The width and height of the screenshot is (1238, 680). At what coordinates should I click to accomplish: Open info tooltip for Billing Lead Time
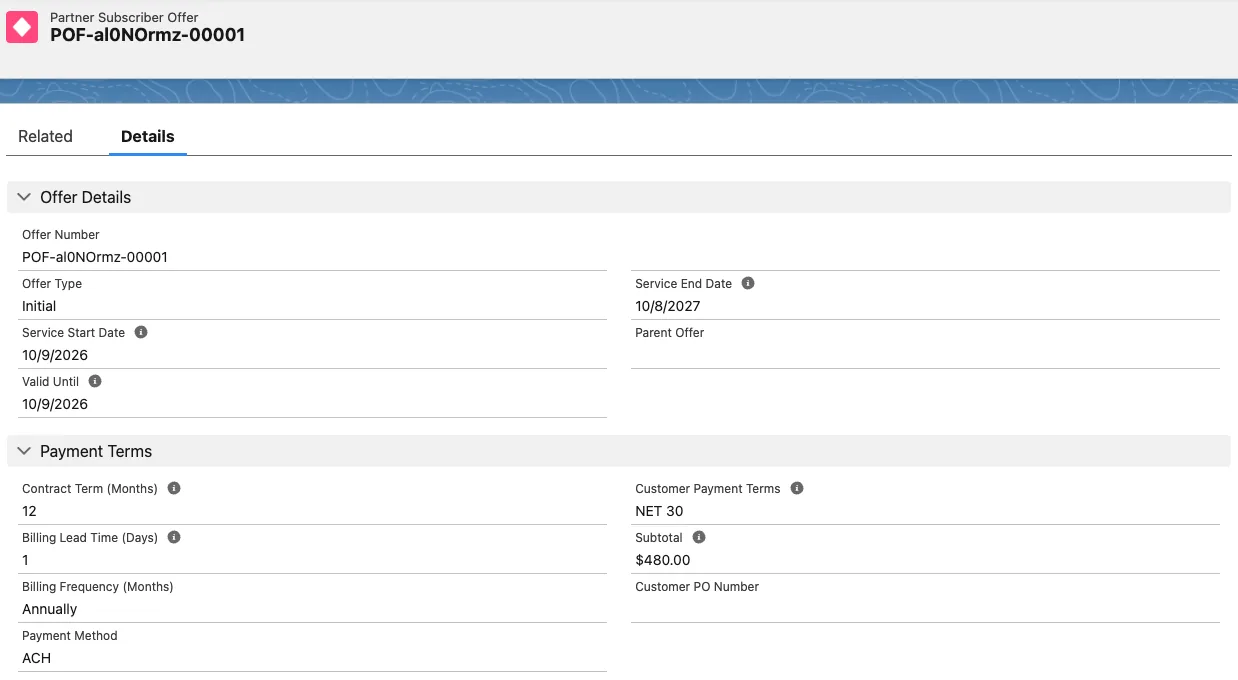(x=174, y=537)
